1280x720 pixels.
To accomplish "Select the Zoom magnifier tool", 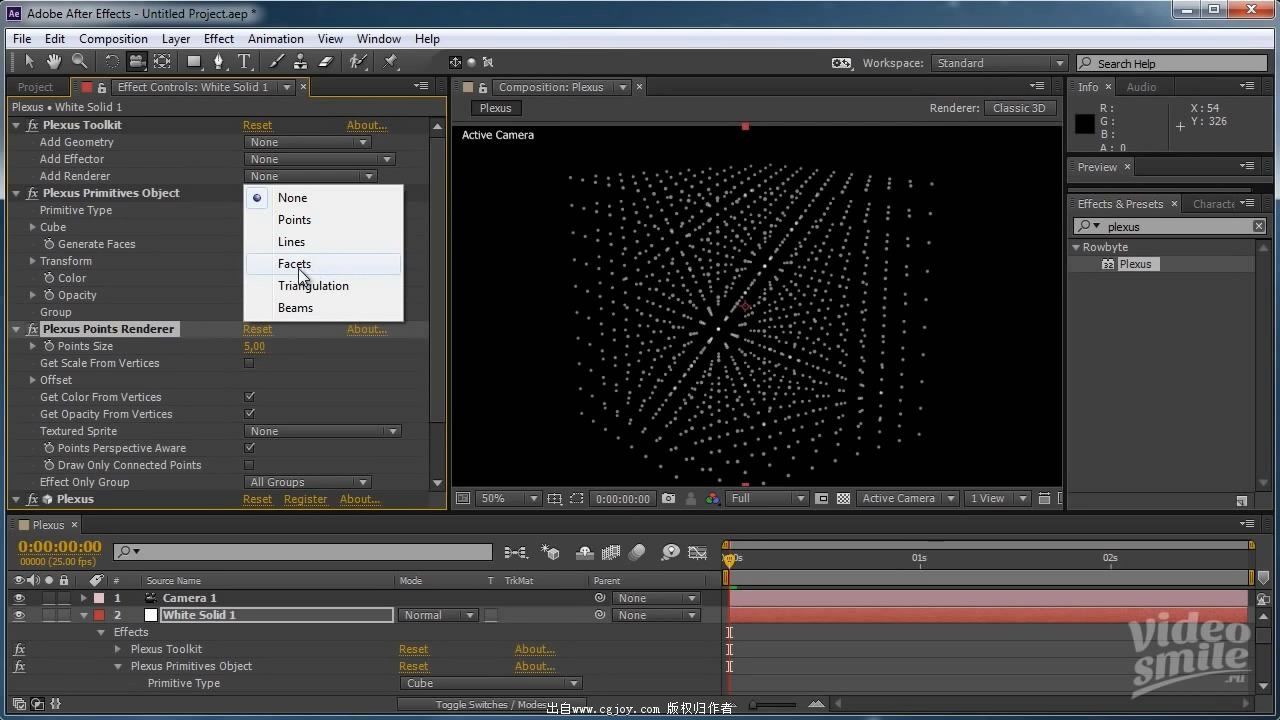I will coord(79,62).
